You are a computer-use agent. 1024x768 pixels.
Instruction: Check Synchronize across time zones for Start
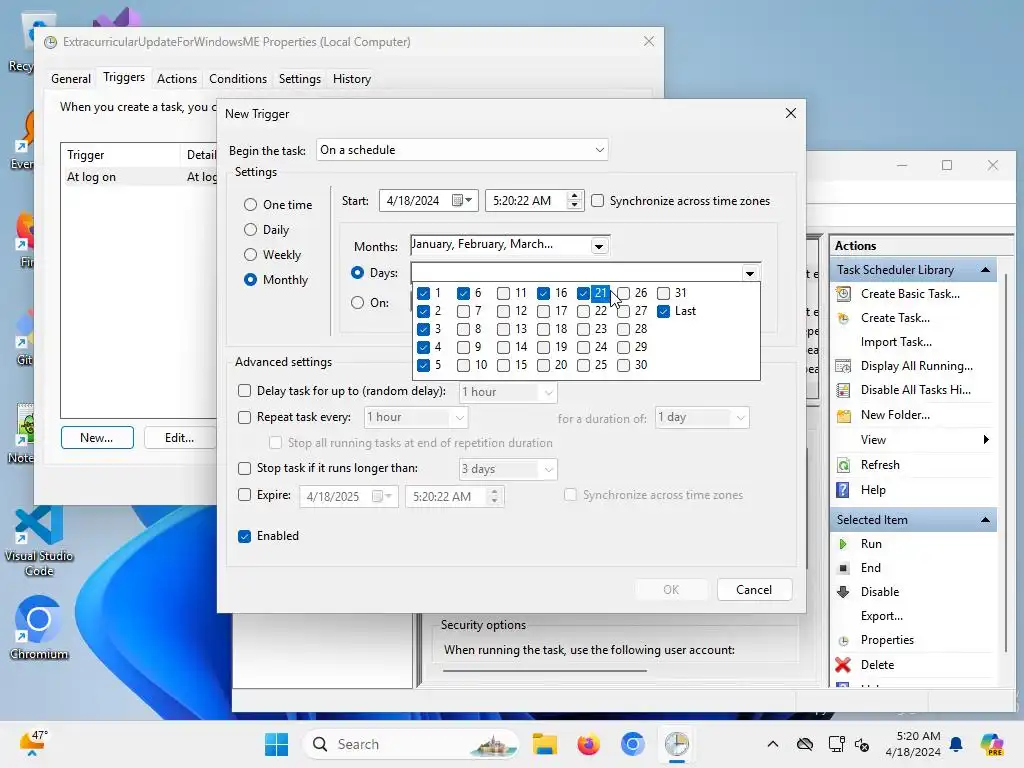pos(598,201)
